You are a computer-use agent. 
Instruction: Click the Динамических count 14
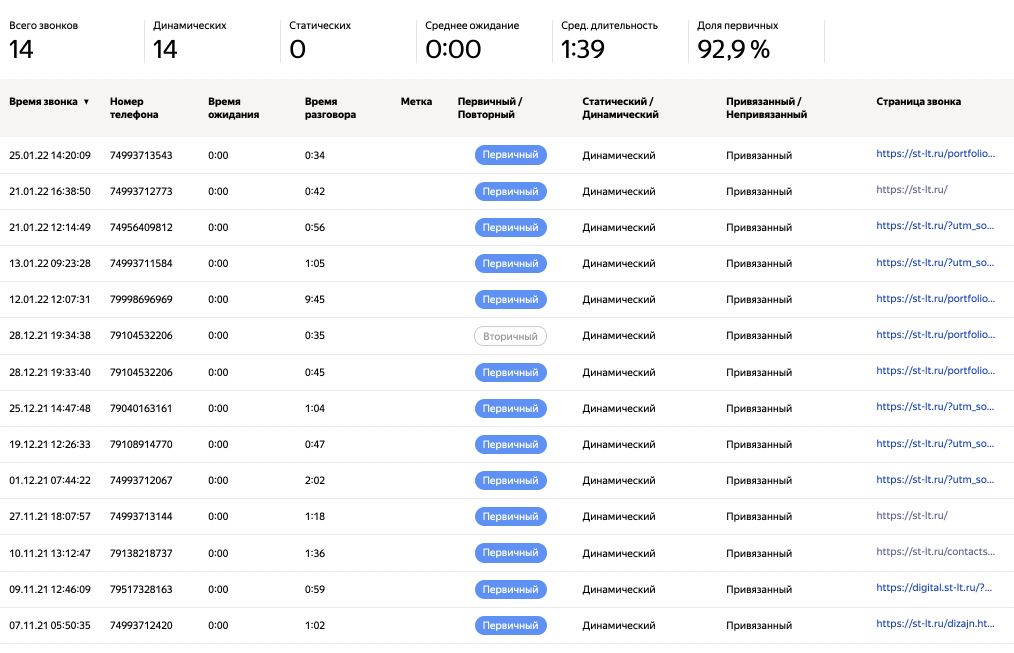tap(165, 50)
